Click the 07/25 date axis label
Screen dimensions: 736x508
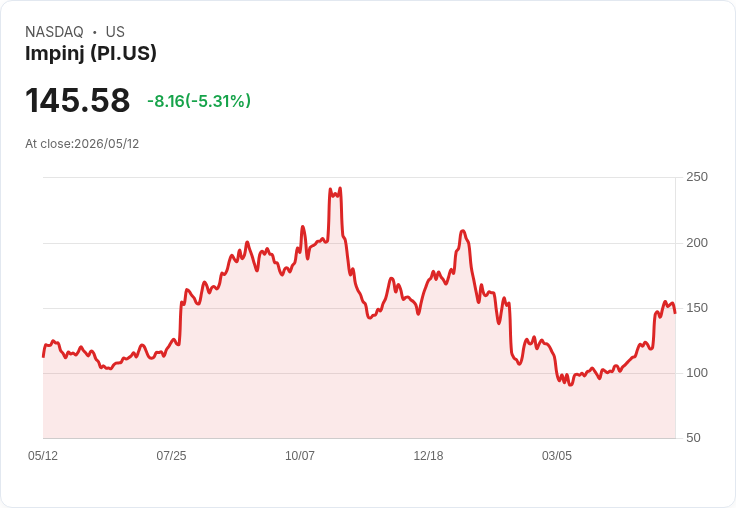click(171, 455)
